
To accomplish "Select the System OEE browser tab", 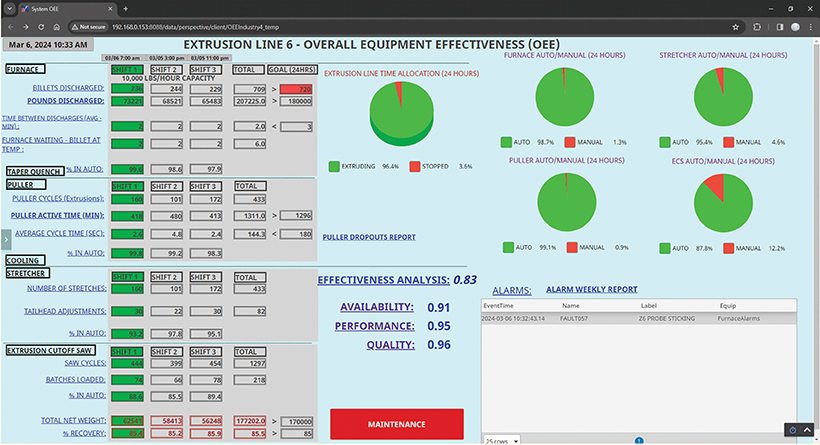I will pyautogui.click(x=67, y=9).
